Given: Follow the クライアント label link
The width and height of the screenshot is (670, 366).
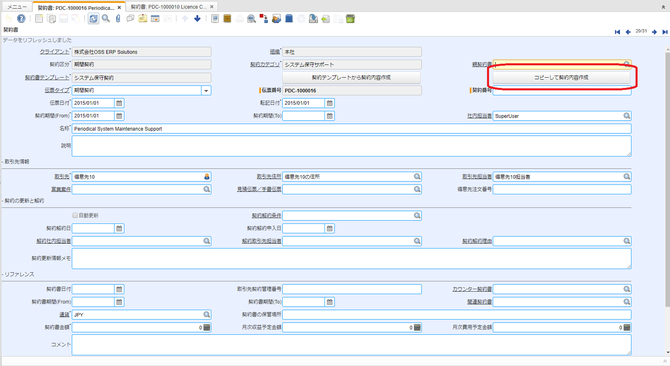Looking at the screenshot, I should click(54, 52).
